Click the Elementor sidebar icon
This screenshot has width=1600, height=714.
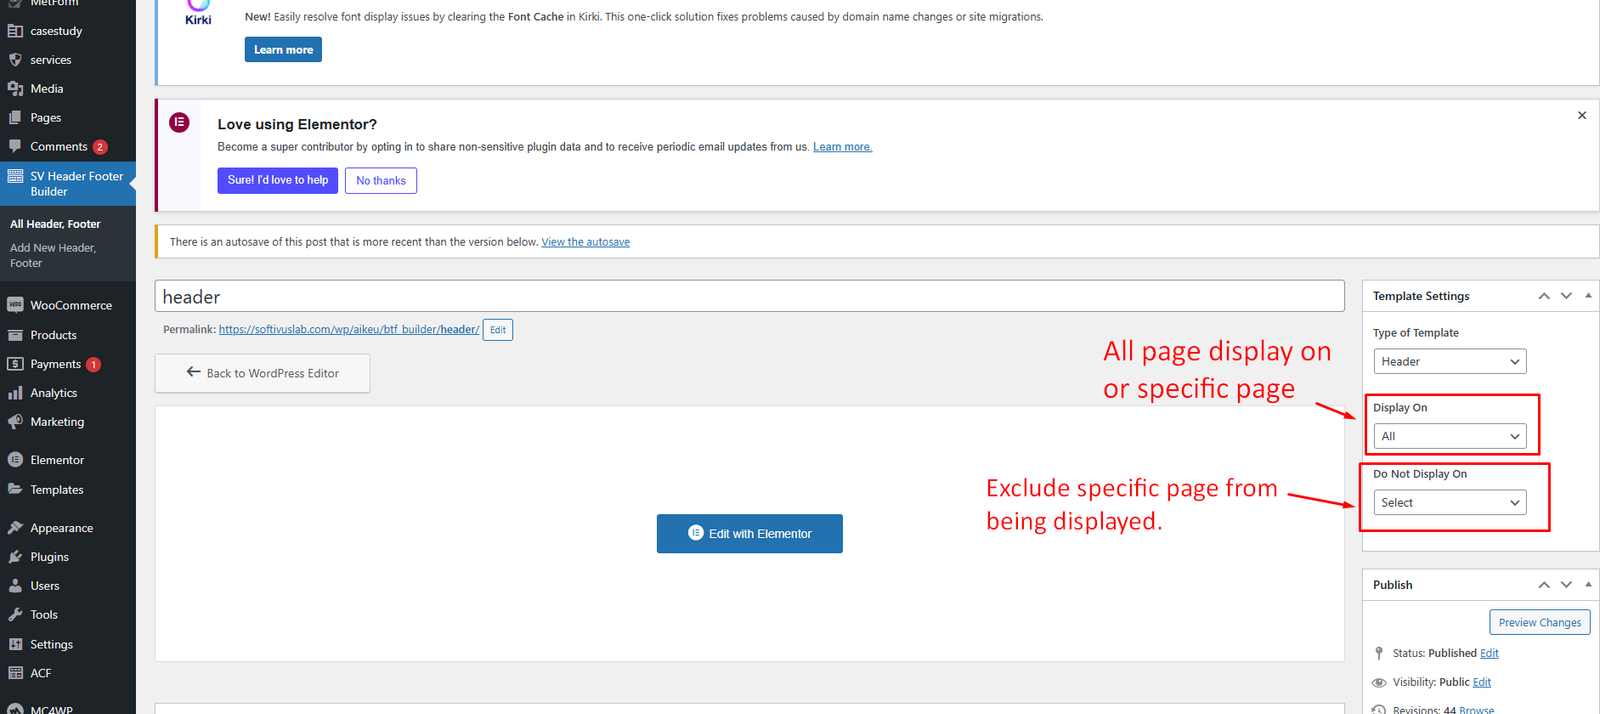(x=15, y=460)
